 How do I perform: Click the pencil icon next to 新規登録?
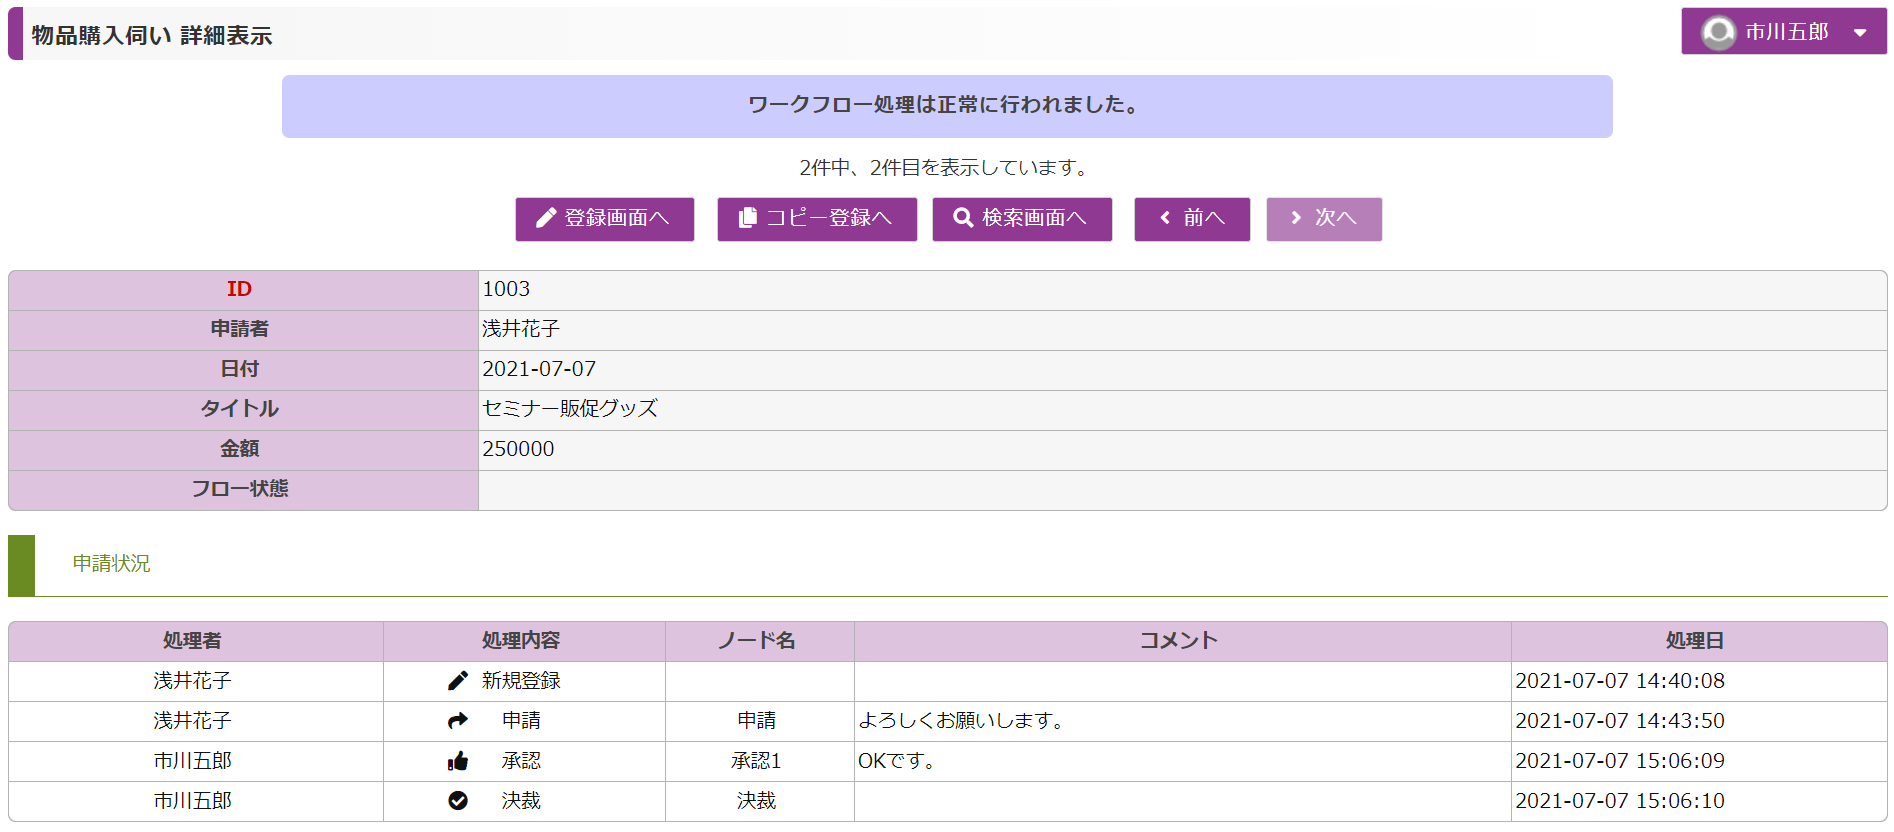[458, 681]
